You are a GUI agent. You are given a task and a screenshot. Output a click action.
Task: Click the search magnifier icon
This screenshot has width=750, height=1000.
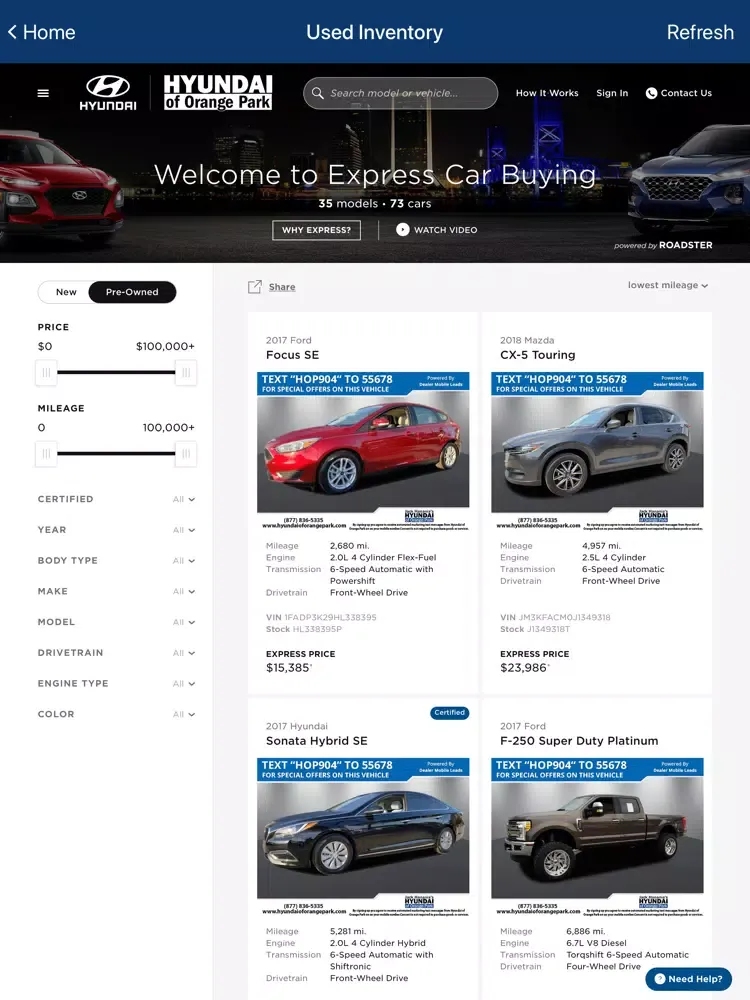[318, 93]
